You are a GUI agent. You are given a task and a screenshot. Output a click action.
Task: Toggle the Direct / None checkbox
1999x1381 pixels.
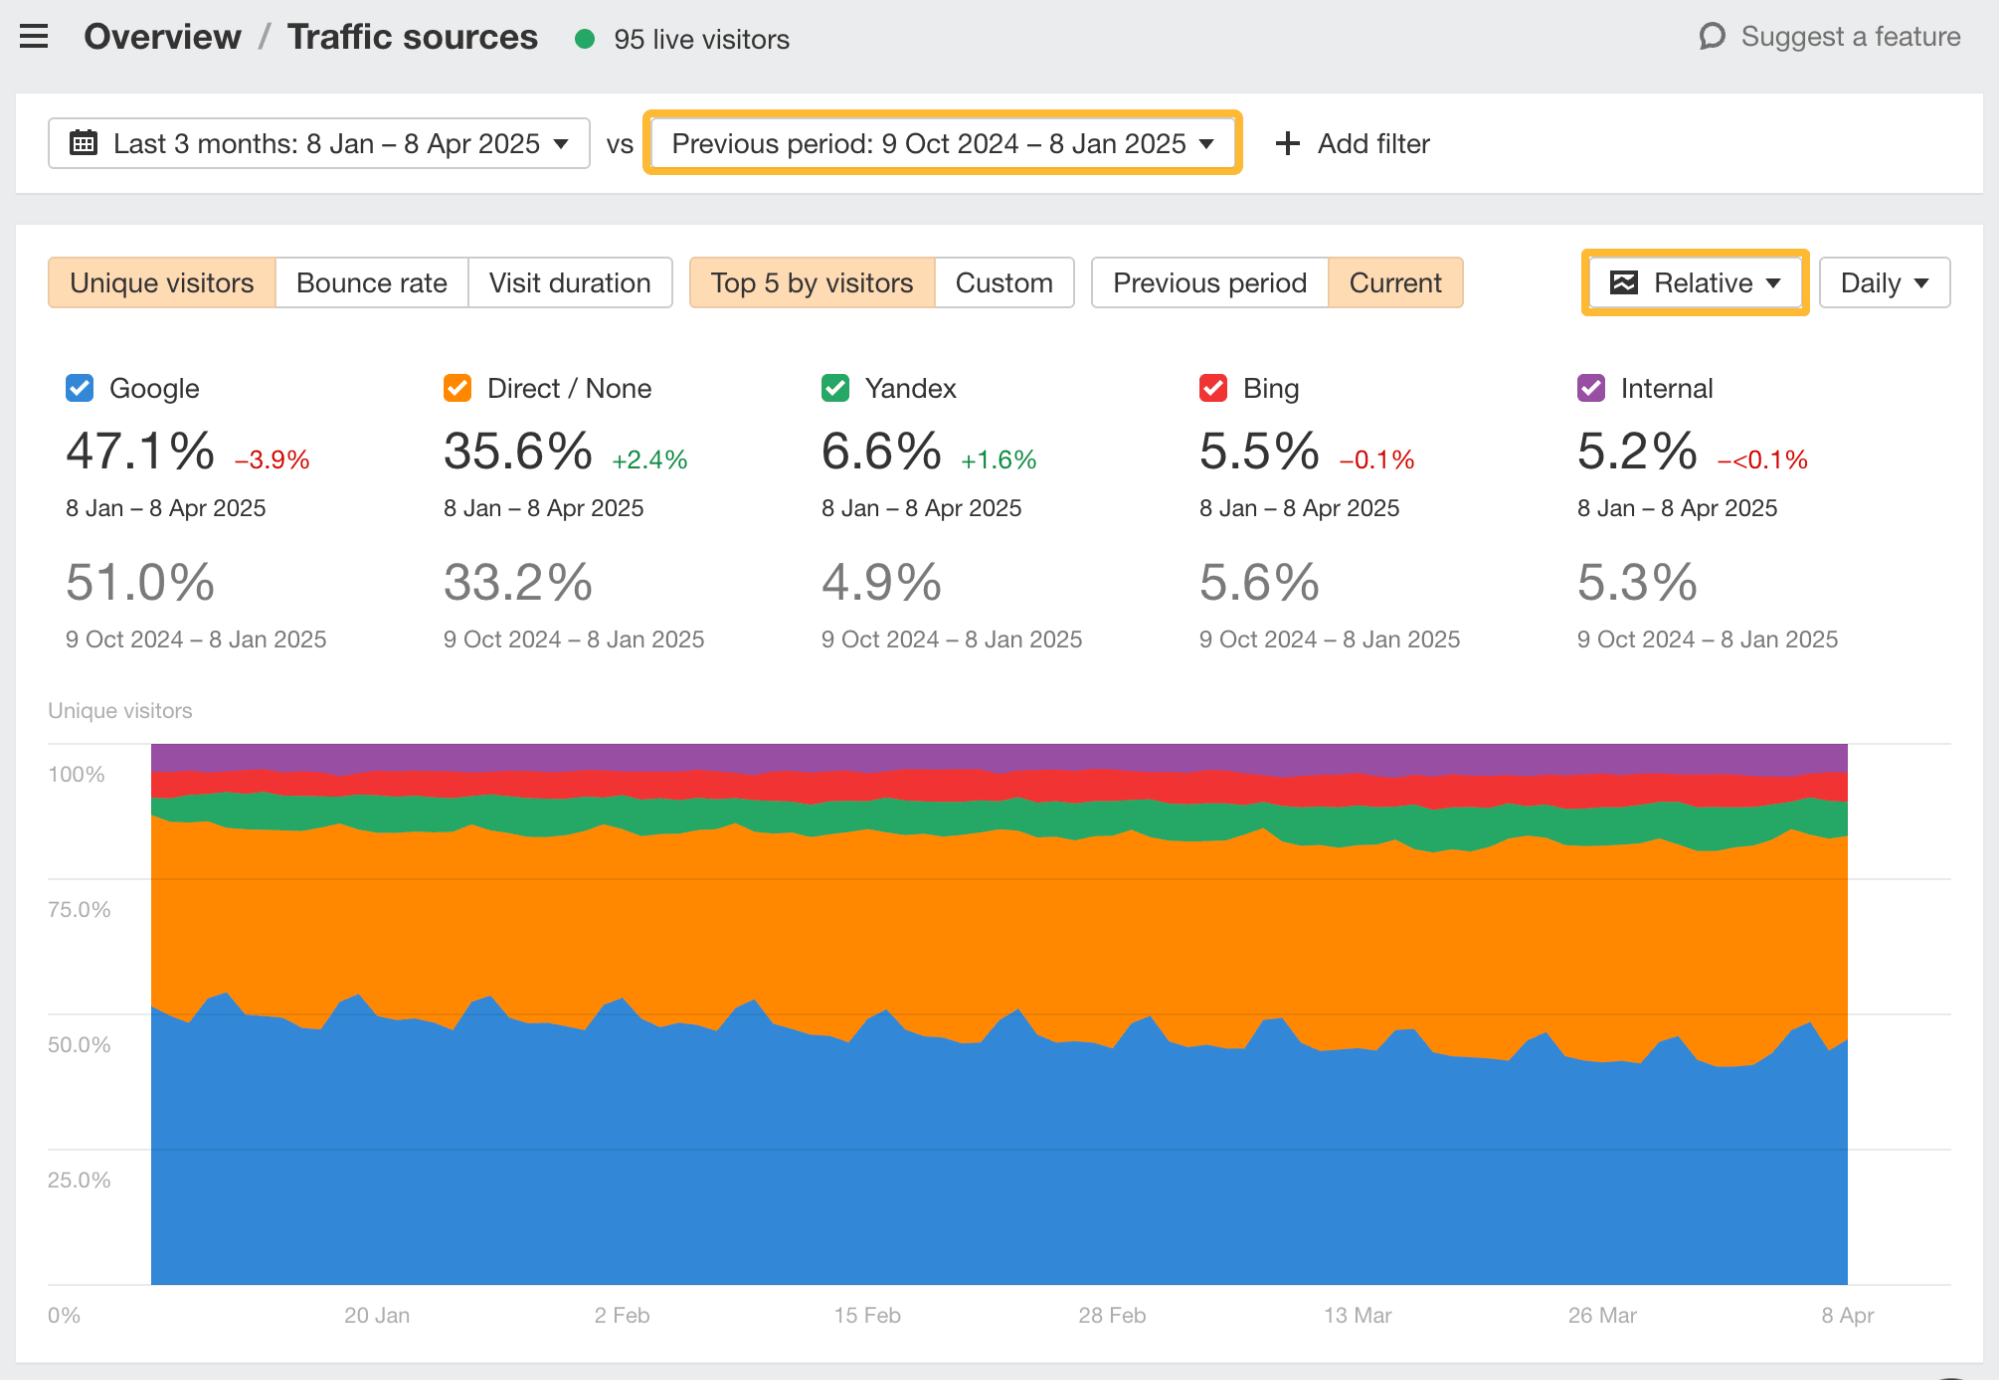point(458,388)
